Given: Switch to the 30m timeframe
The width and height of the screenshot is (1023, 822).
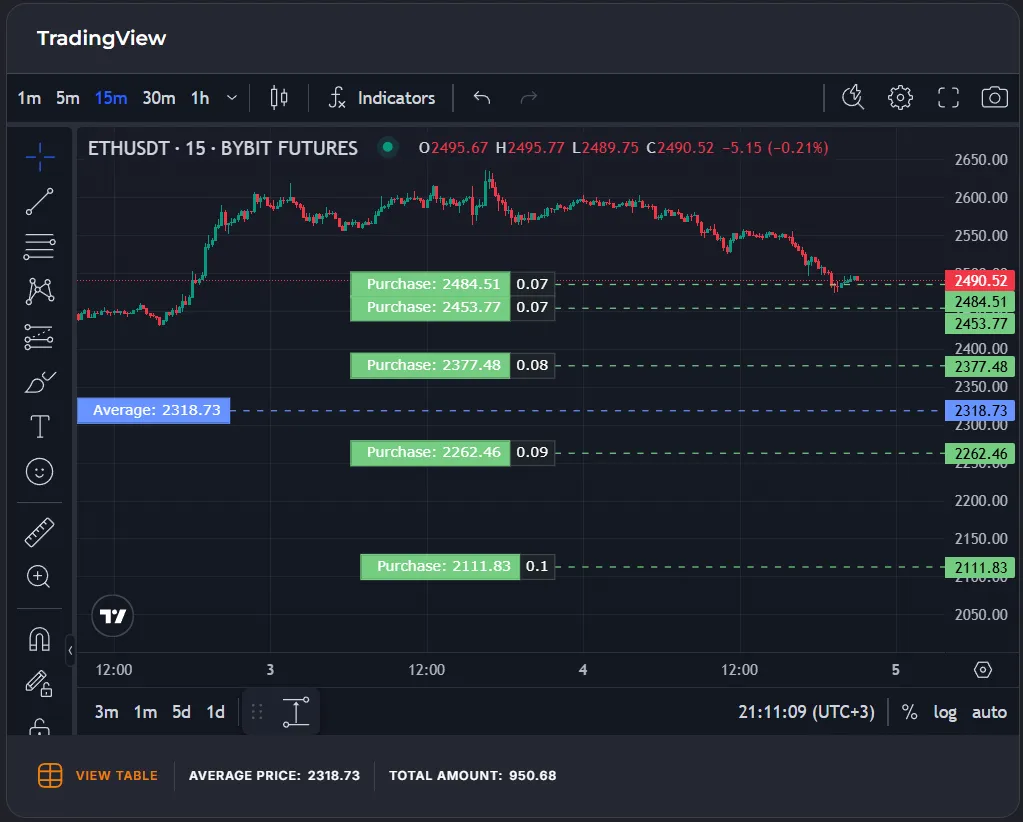Looking at the screenshot, I should click(158, 97).
